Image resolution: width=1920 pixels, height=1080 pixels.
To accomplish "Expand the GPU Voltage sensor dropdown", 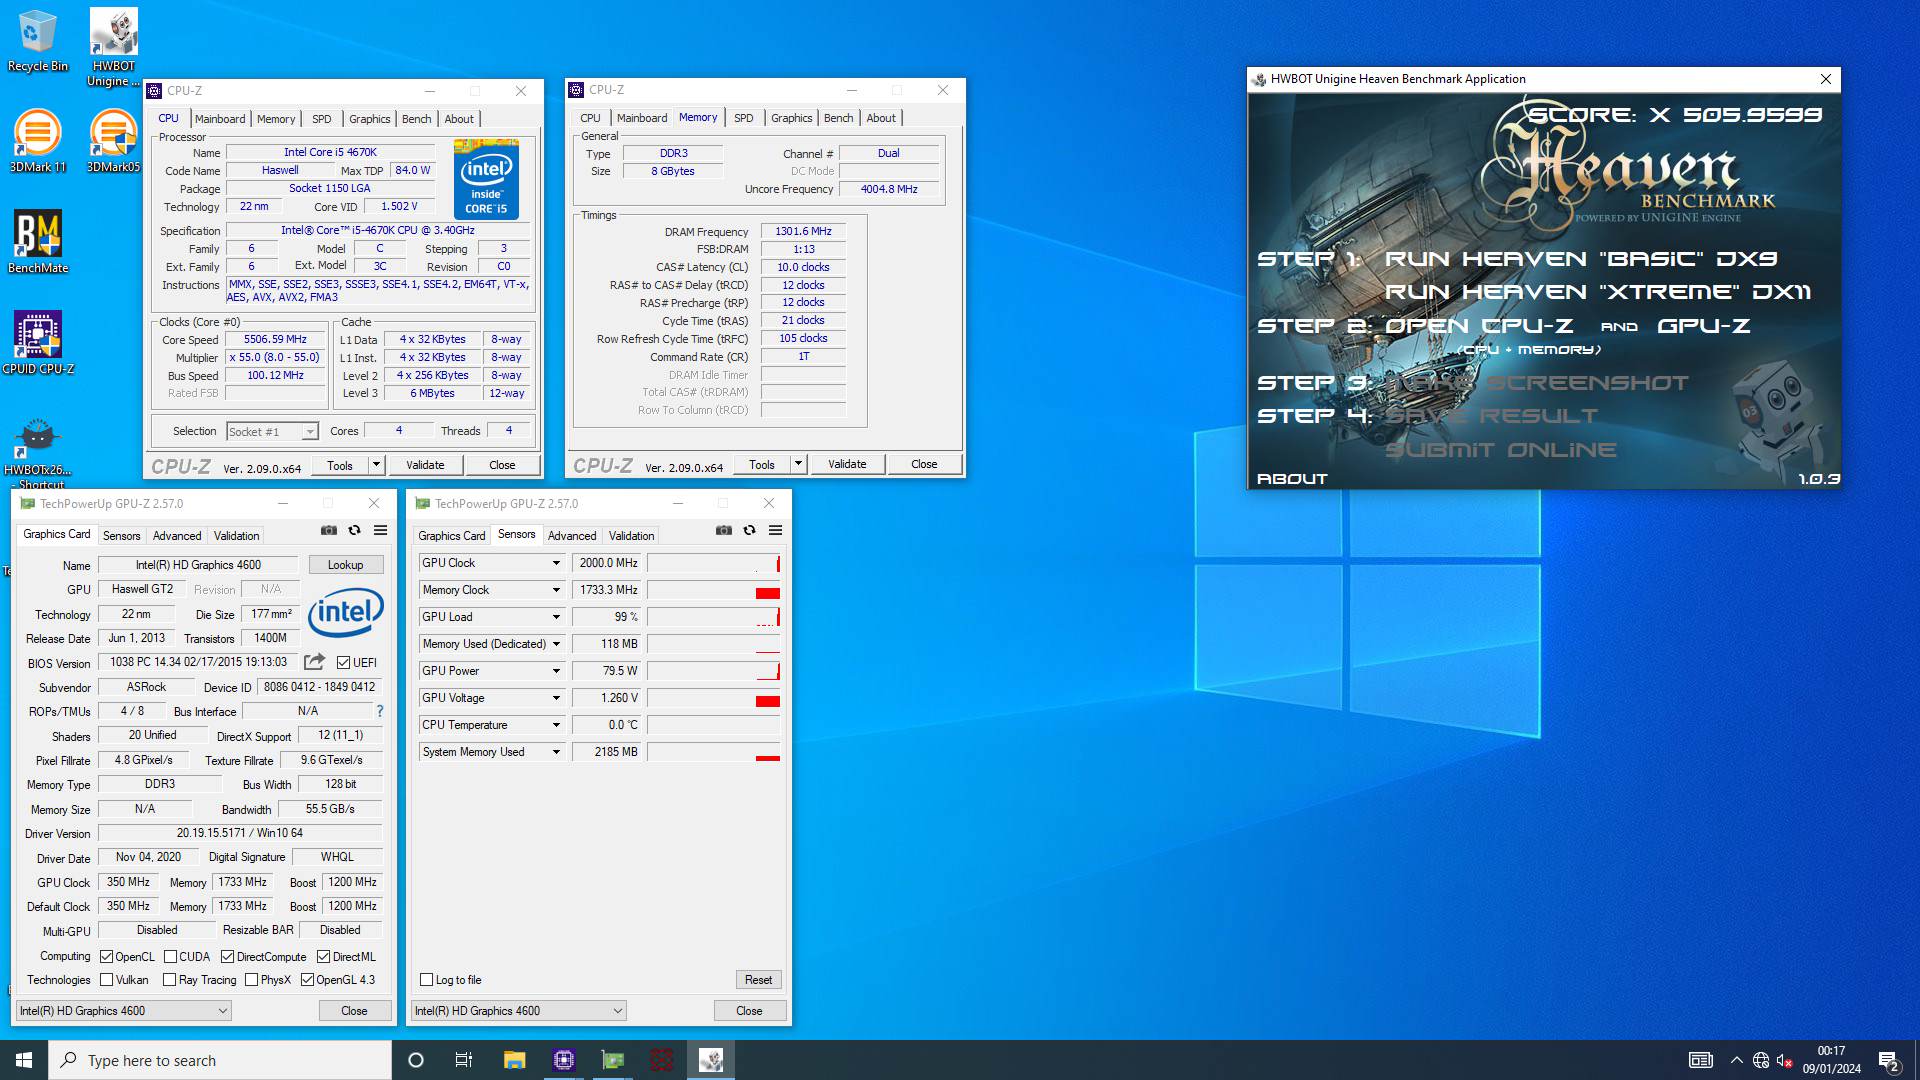I will pyautogui.click(x=556, y=698).
